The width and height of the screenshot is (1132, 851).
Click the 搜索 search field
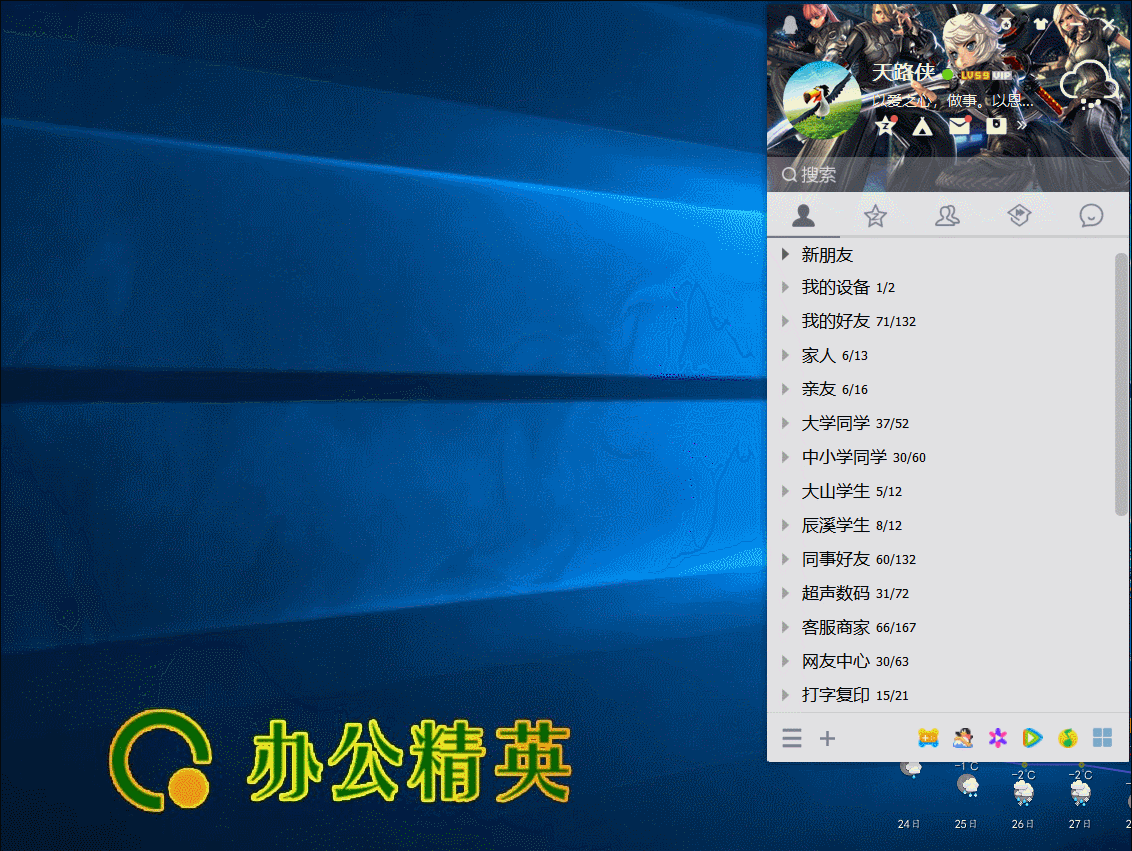pyautogui.click(x=948, y=175)
